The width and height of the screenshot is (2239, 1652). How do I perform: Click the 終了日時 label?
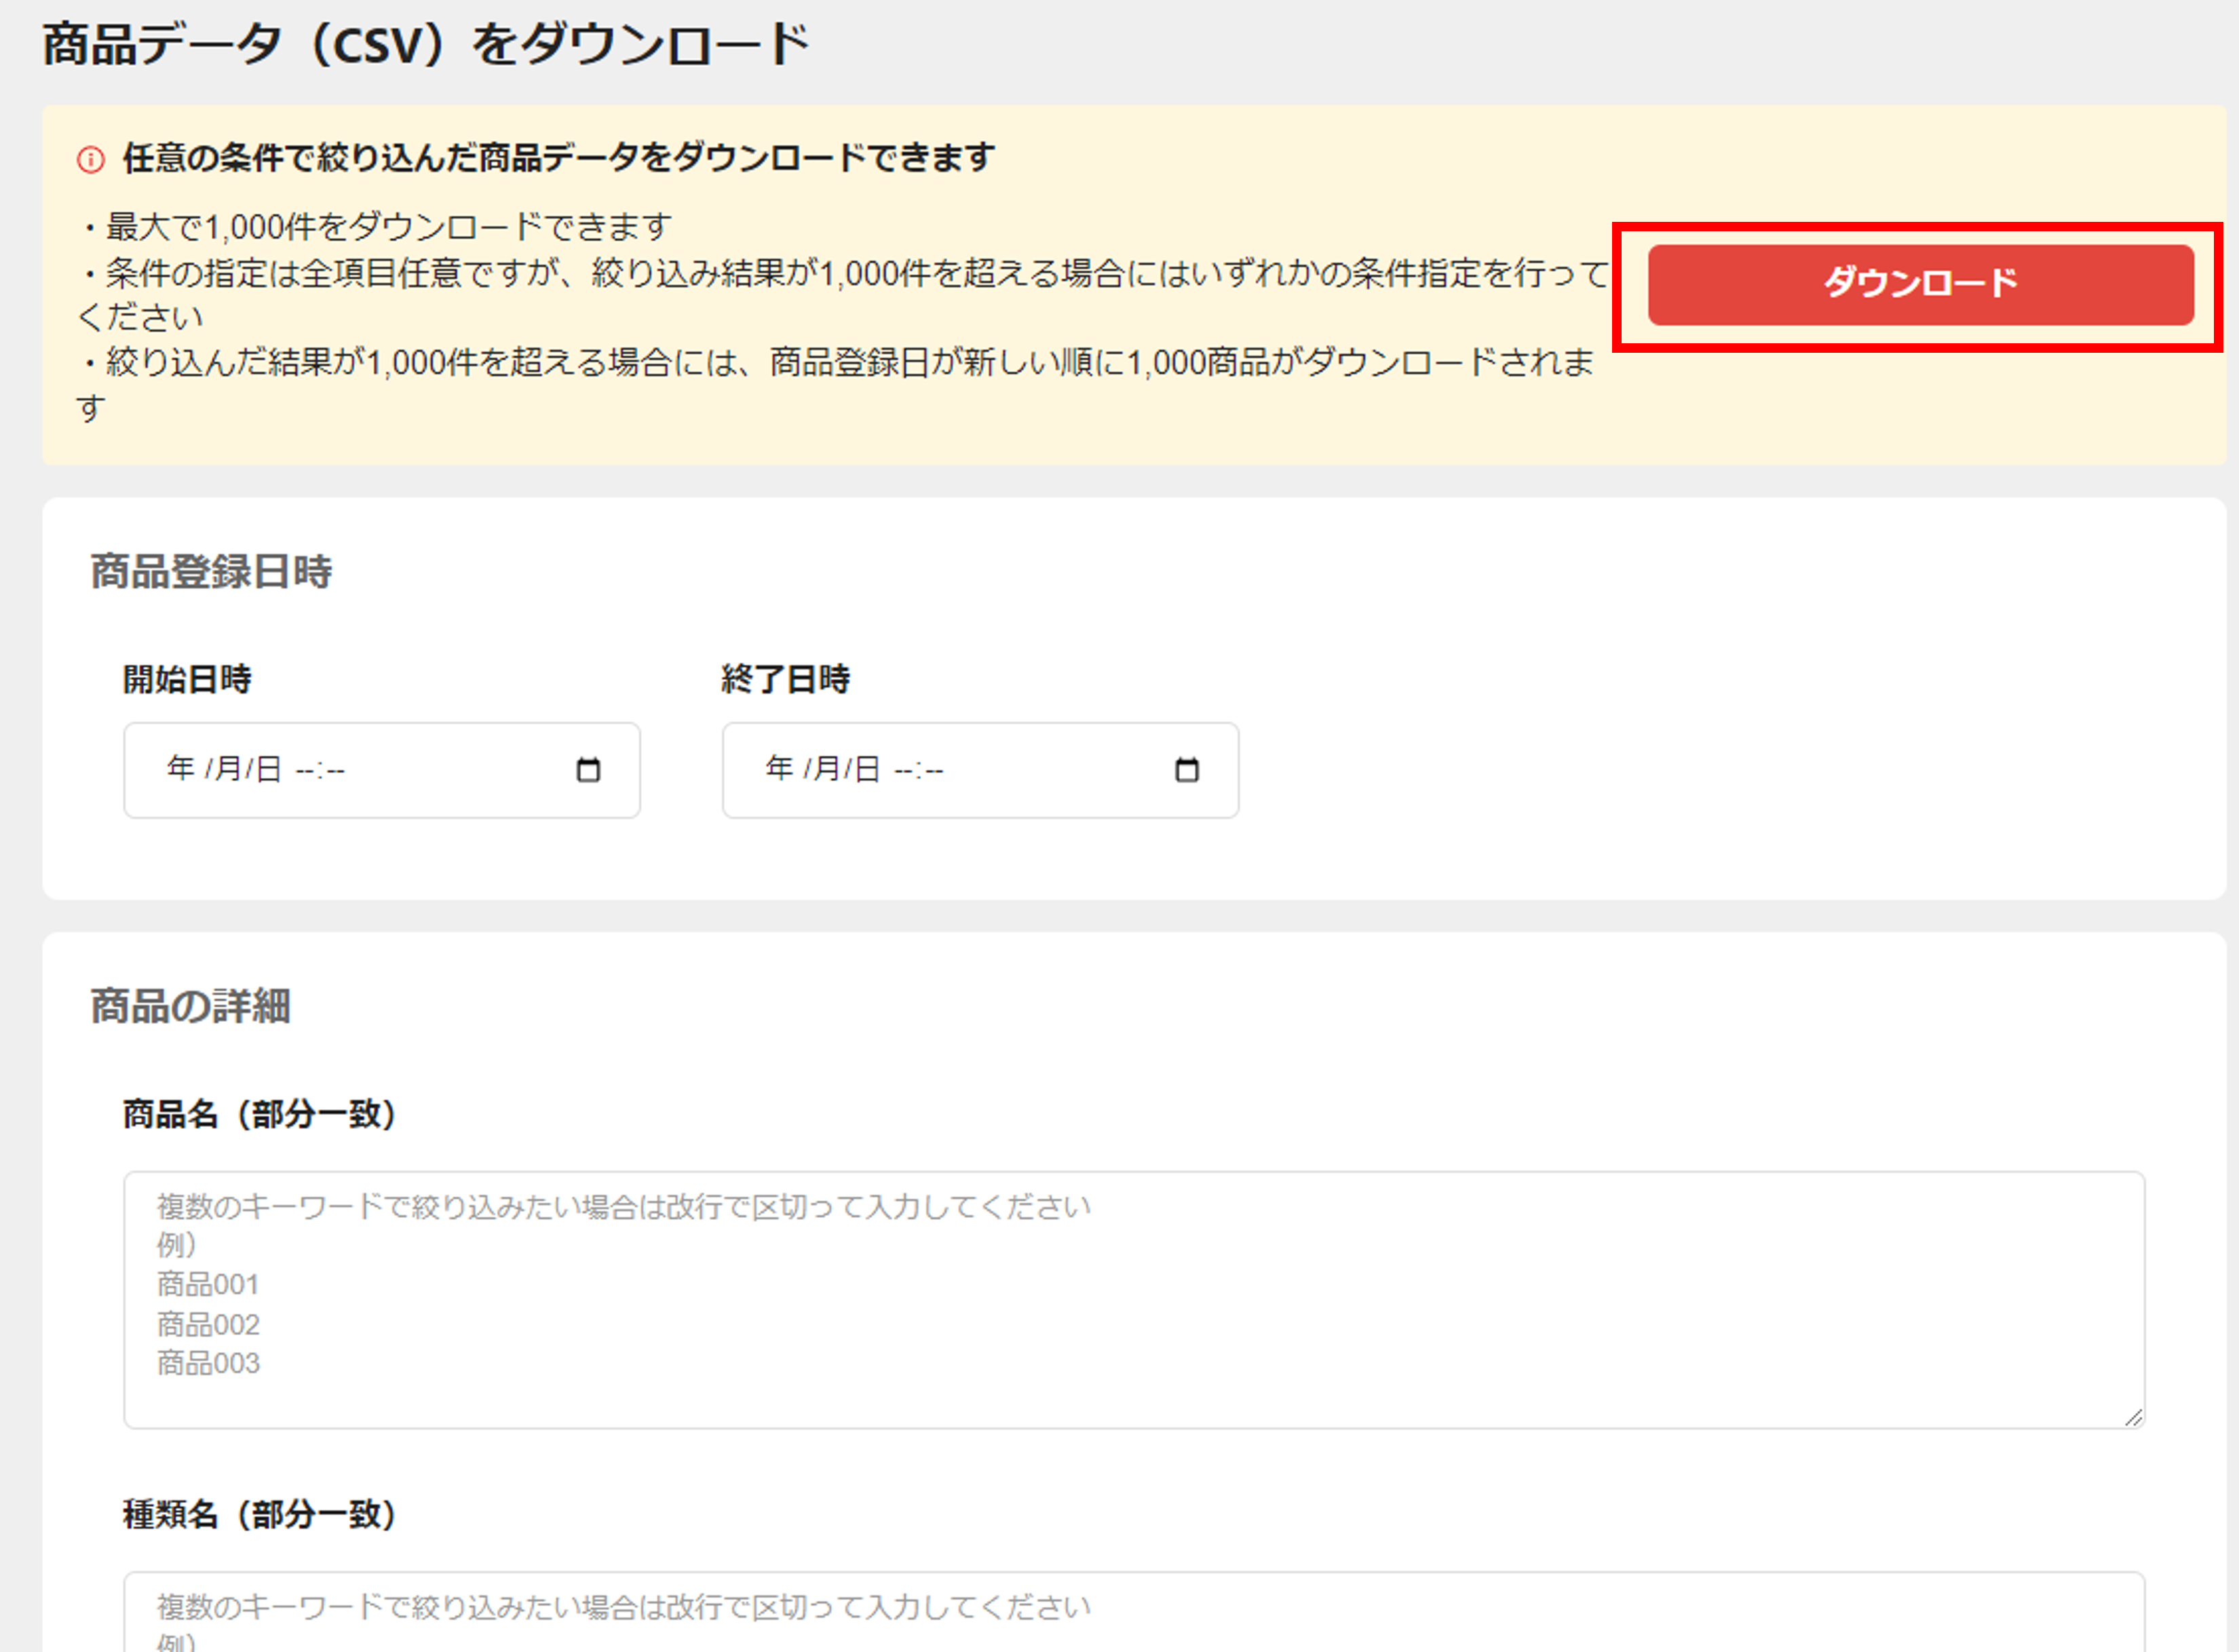[785, 679]
